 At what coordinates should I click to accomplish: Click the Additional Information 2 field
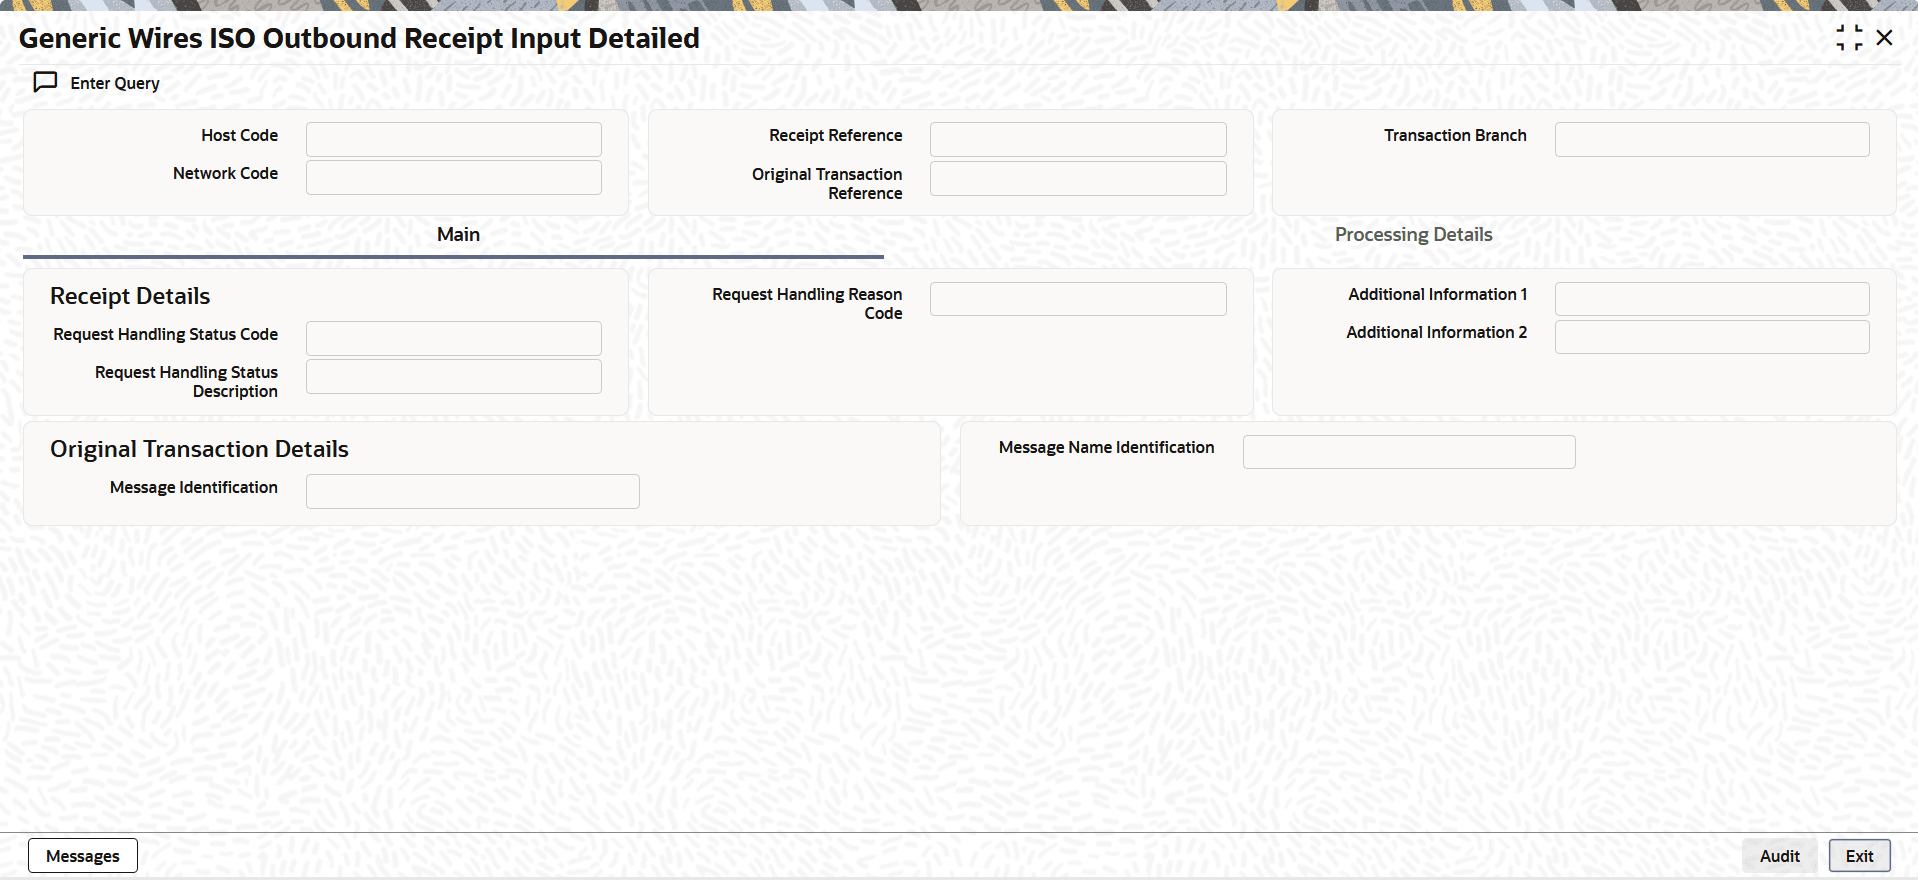[1712, 337]
